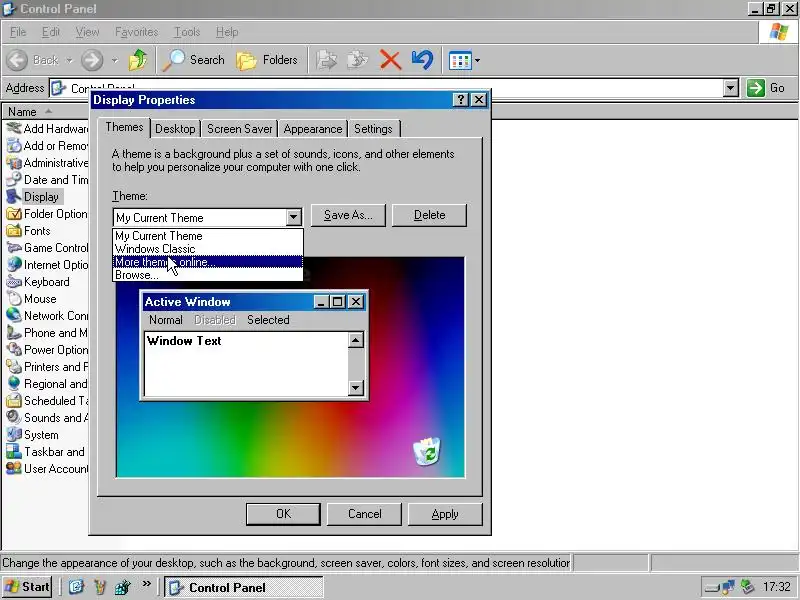Open the Tools menu
This screenshot has height=600, width=800.
[187, 32]
